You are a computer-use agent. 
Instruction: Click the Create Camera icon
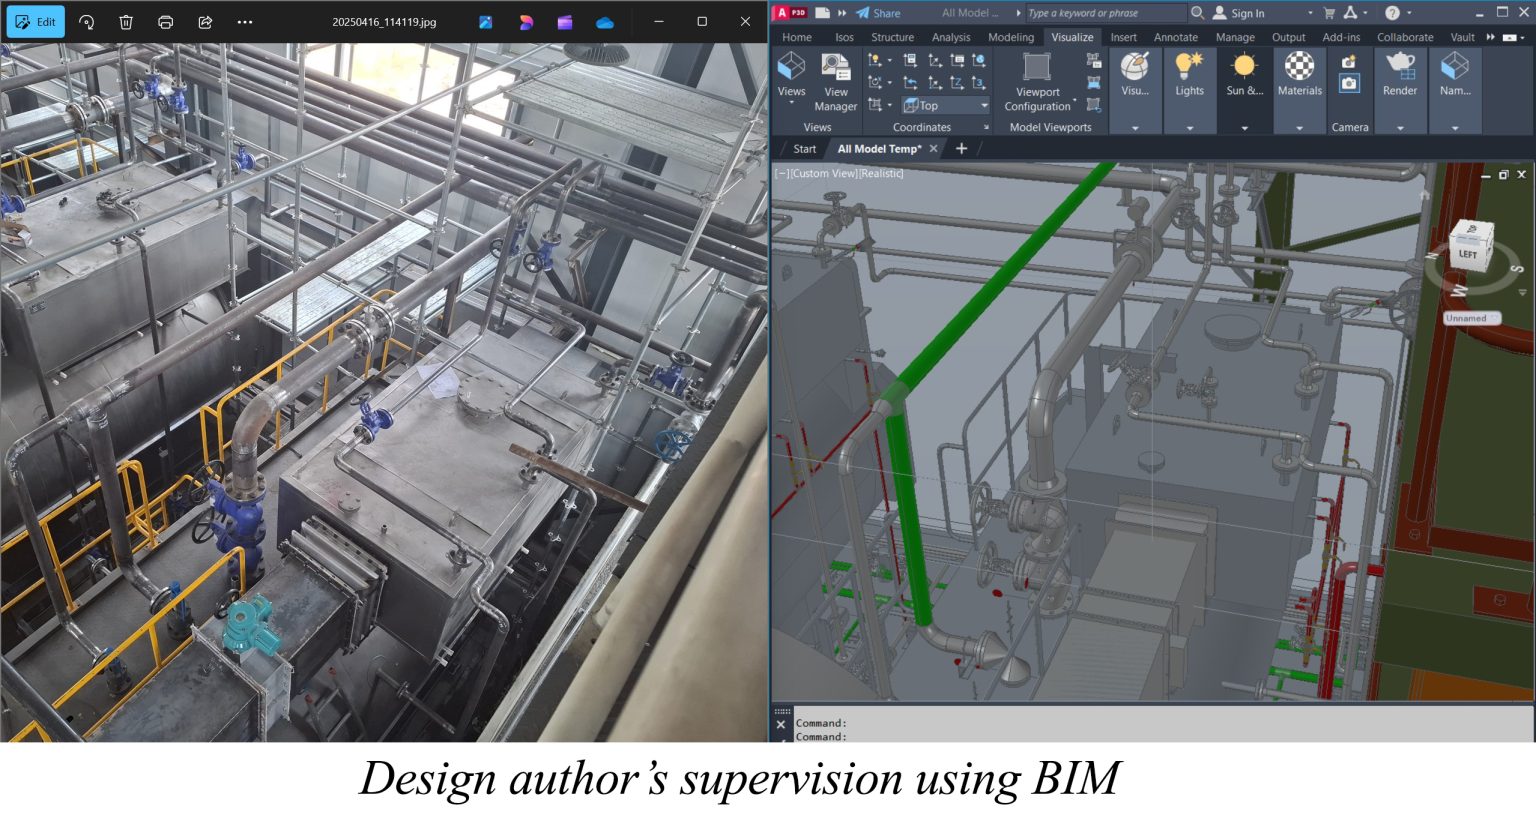(1349, 62)
